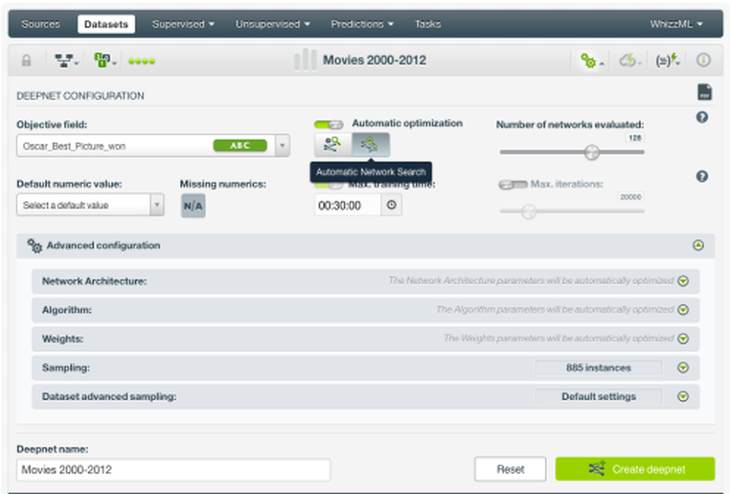Click the Movies 2000-2012 title
730x494 pixels.
[x=374, y=60]
